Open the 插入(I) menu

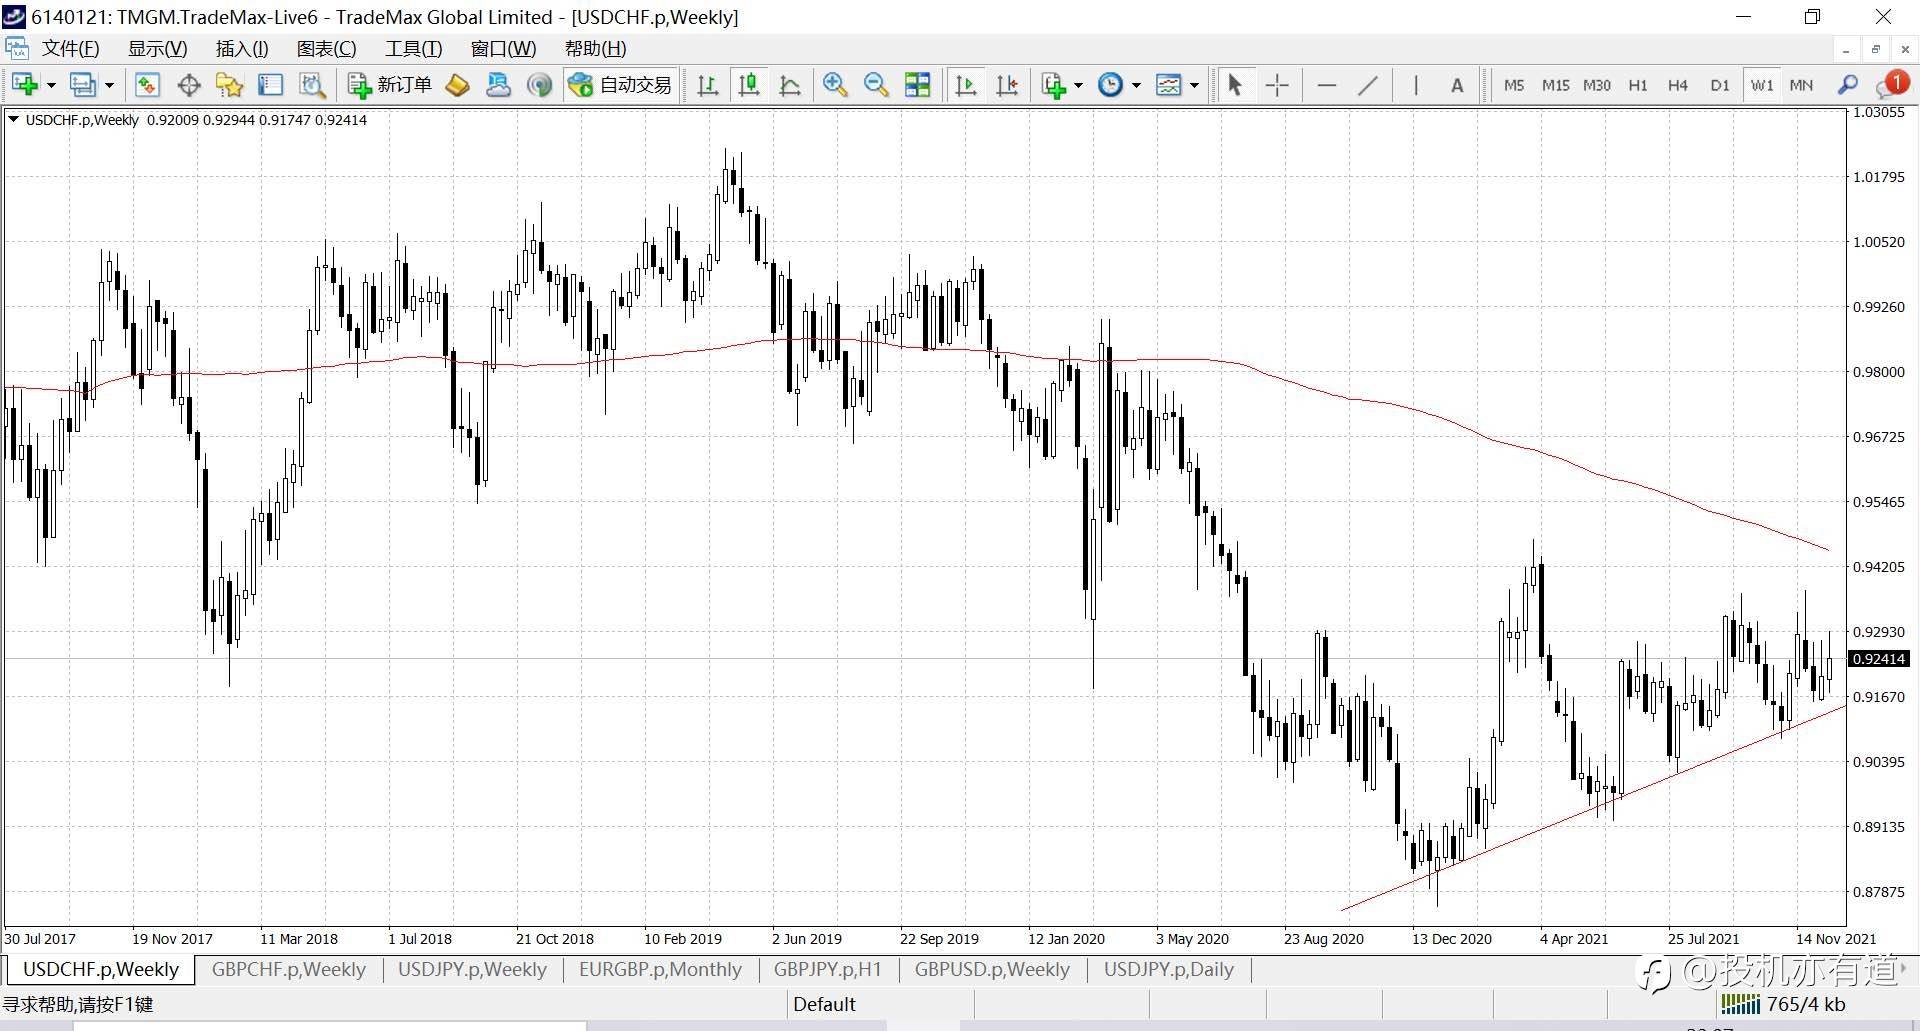tap(242, 49)
